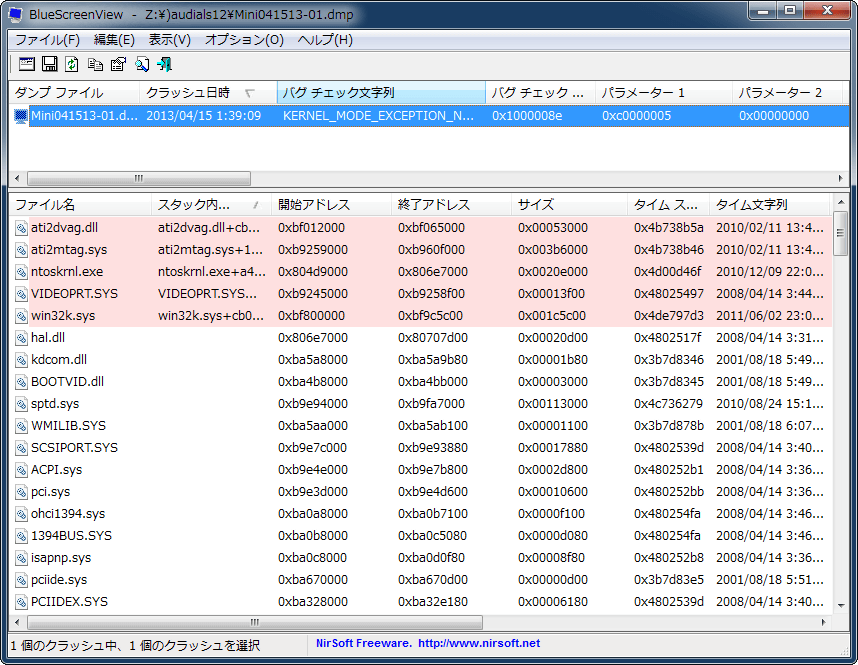
Task: Click the Find toolbar icon
Action: click(142, 64)
